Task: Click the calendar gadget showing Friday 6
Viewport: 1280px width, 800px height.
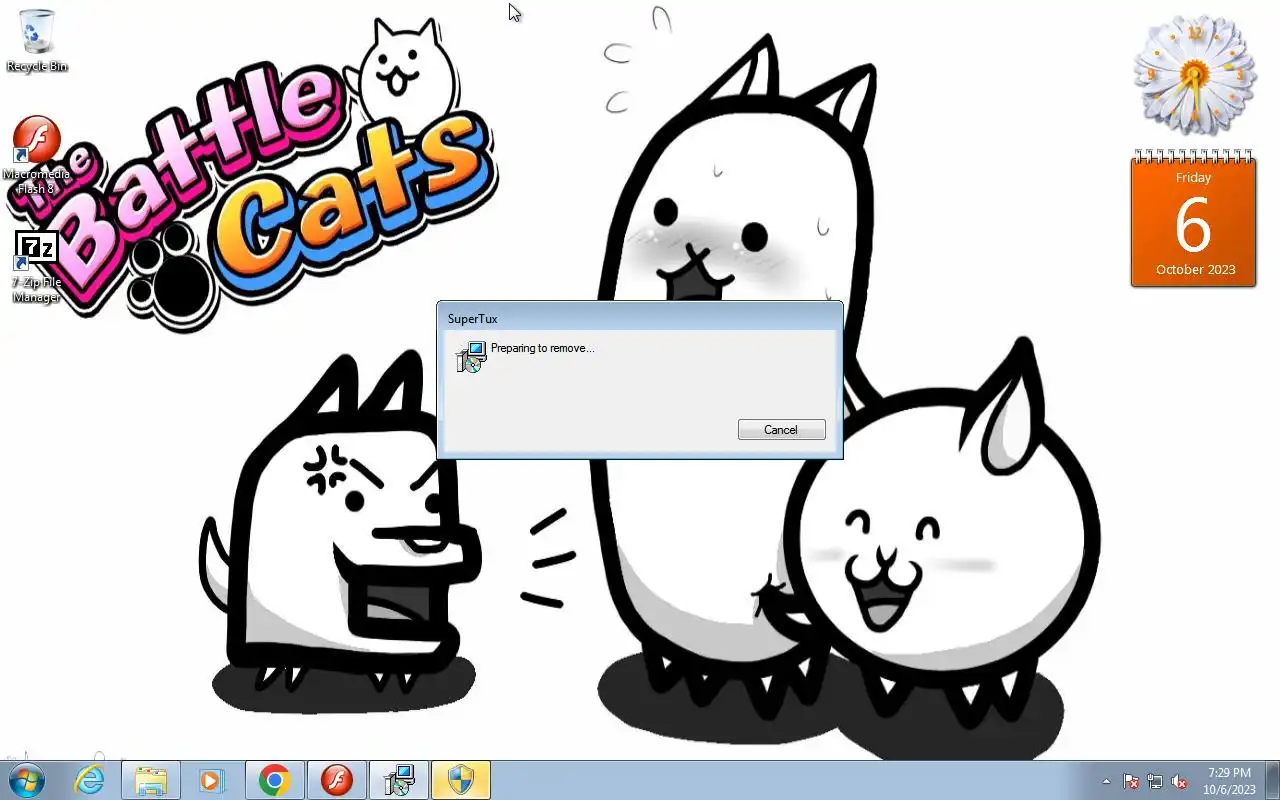Action: tap(1193, 218)
